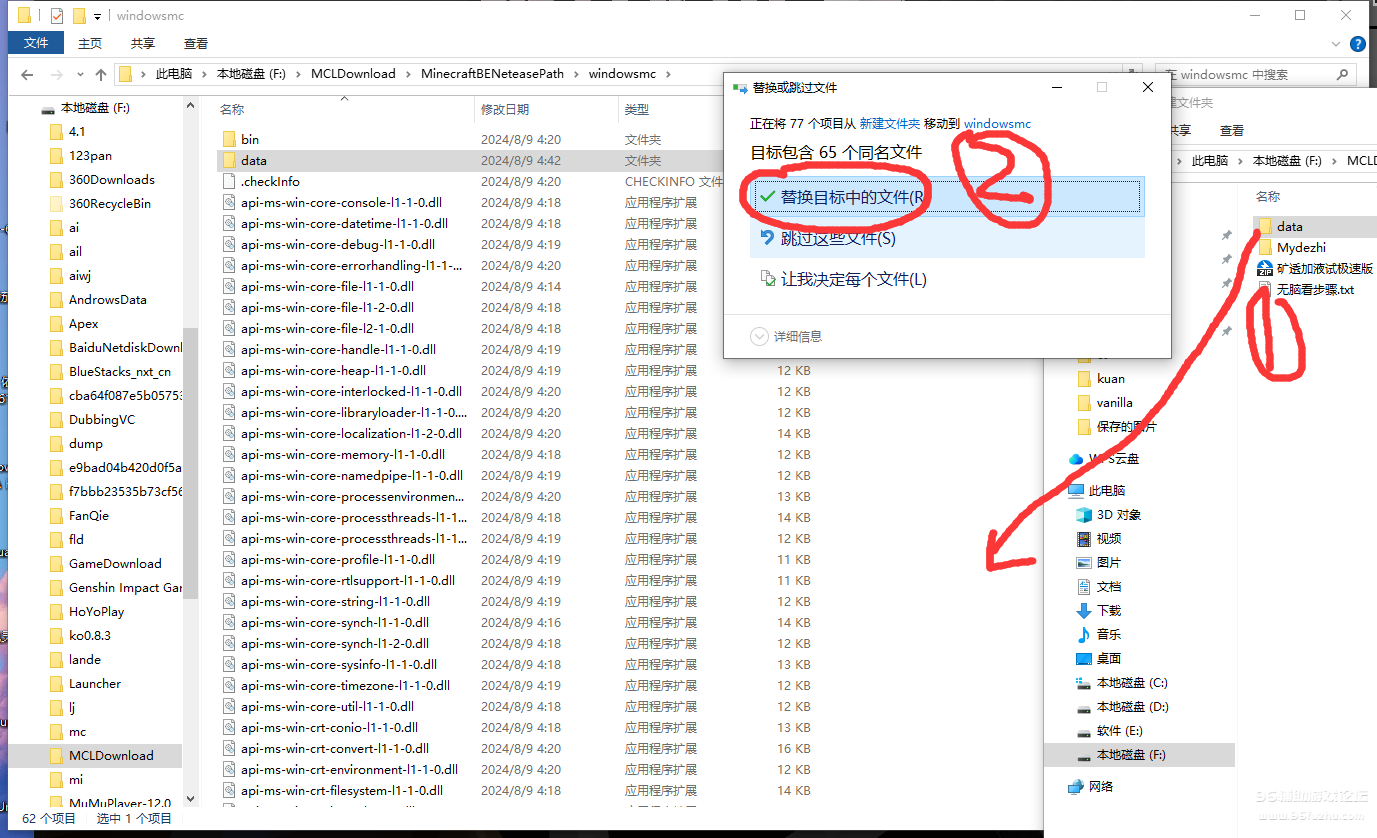
Task: Choose 替换目标中的文件 option
Action: [851, 197]
